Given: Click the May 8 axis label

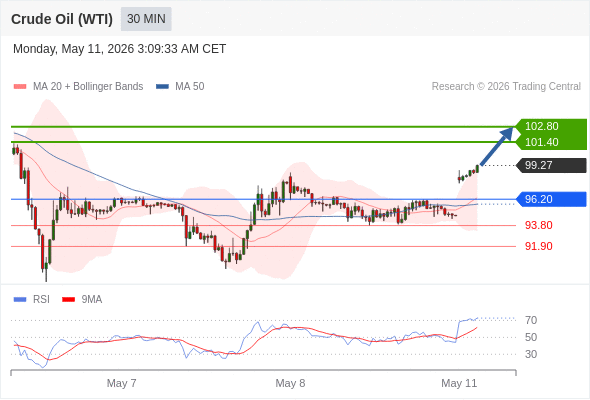Looking at the screenshot, I should point(290,383).
